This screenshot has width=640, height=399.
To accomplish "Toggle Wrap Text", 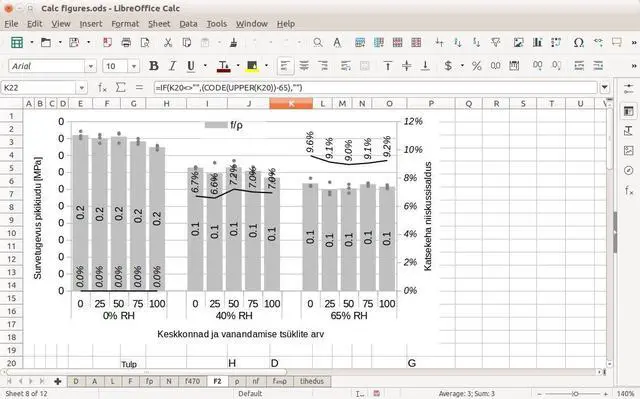I will (346, 66).
